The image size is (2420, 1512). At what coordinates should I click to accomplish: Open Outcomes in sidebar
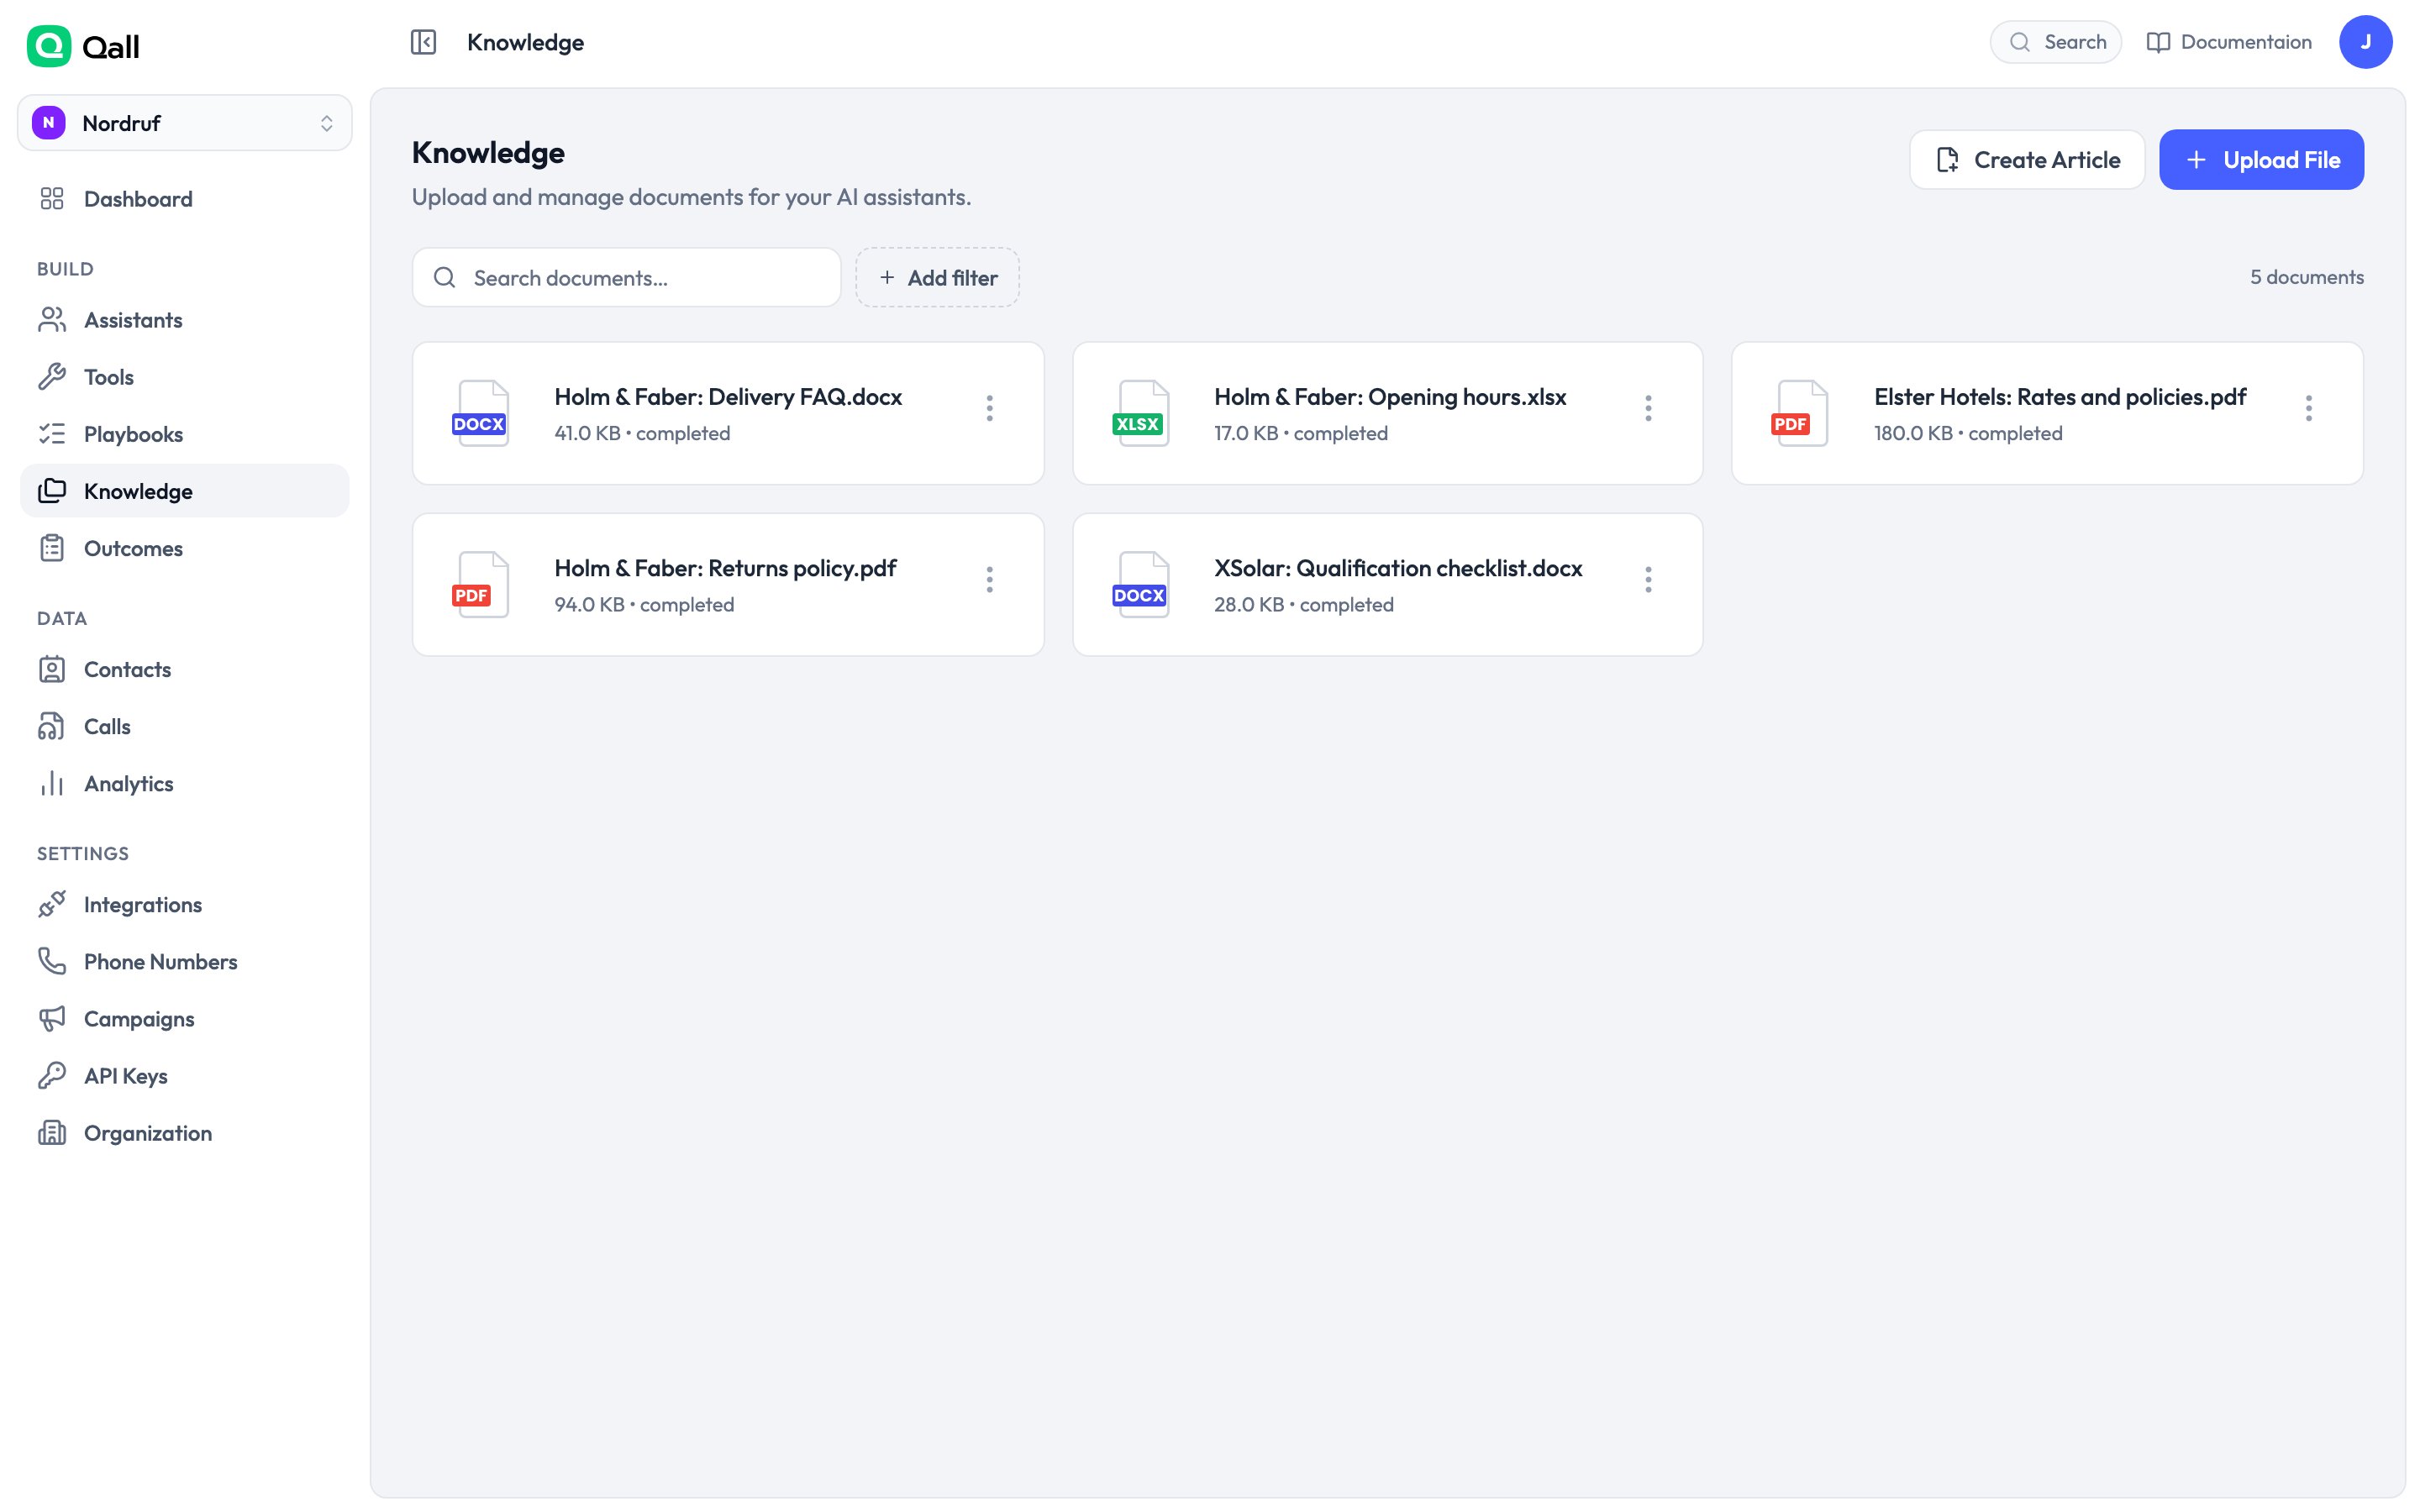tap(185, 548)
